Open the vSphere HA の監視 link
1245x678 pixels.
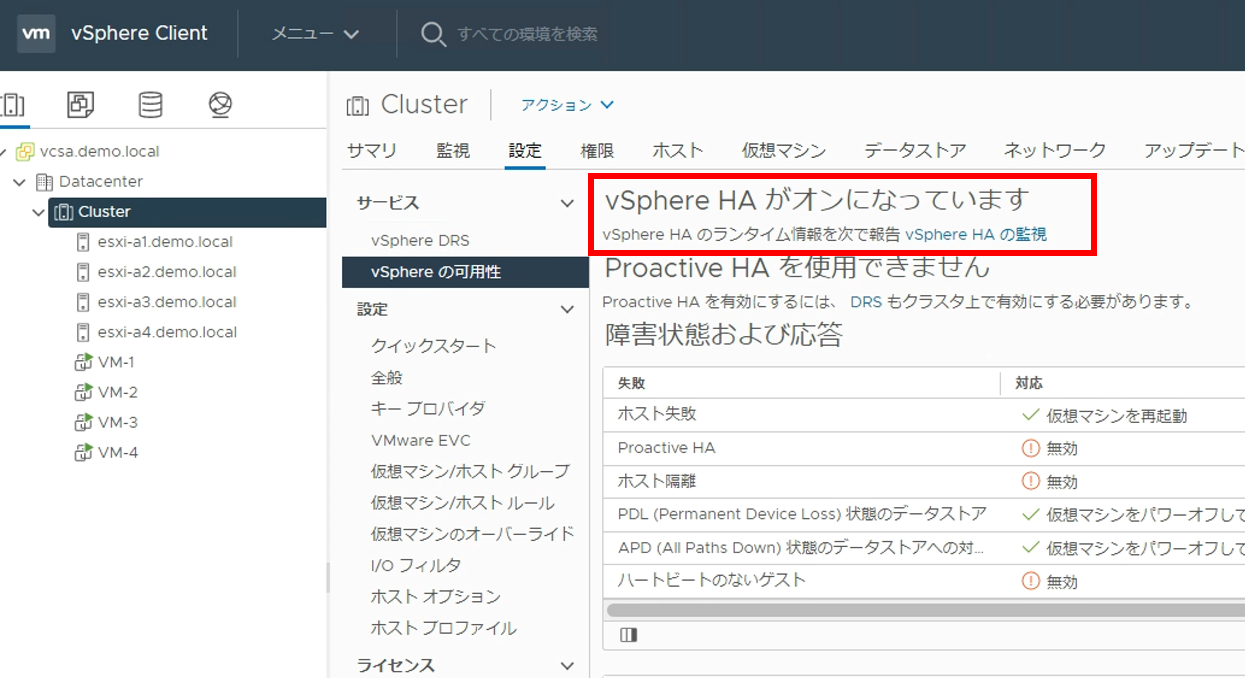pyautogui.click(x=975, y=234)
